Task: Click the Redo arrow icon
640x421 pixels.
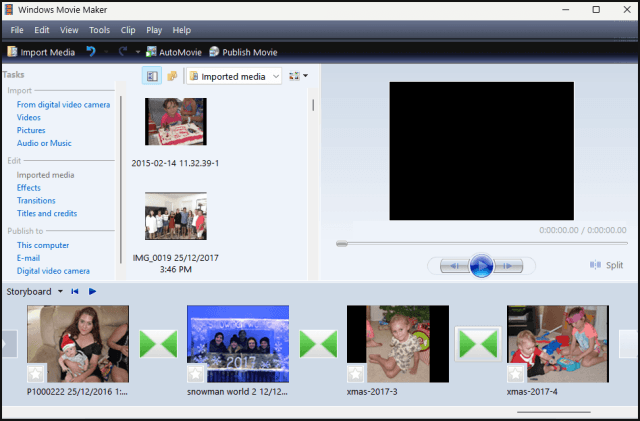Action: click(122, 51)
